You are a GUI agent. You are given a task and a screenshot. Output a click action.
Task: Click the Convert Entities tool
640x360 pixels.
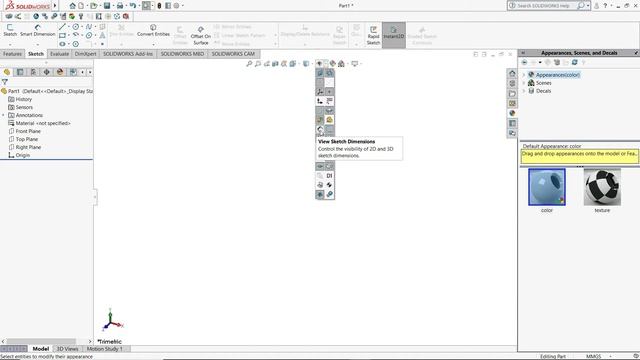pos(153,30)
